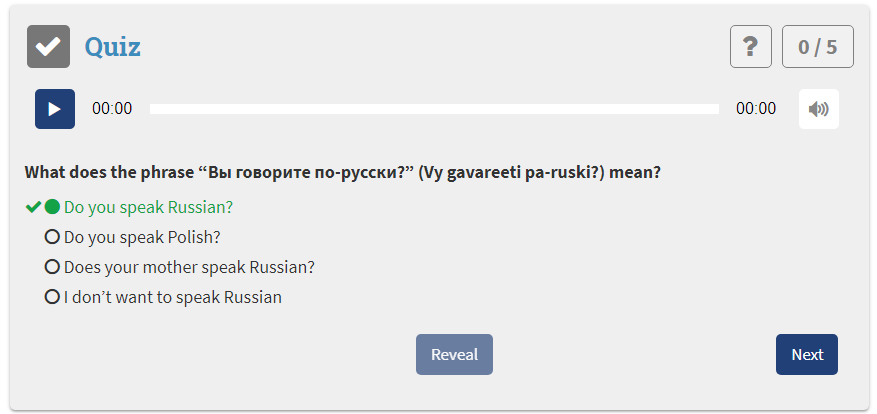Viewport: 877px width, 414px height.
Task: Click the Quiz checkmark icon
Action: 48,47
